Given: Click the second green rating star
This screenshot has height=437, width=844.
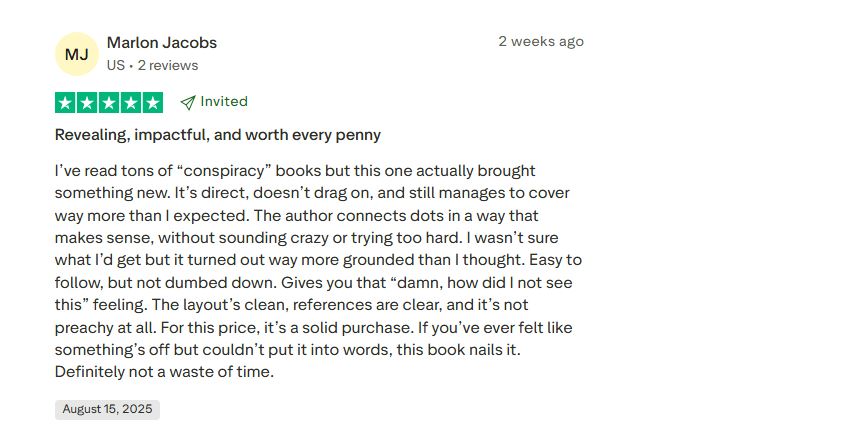Looking at the screenshot, I should click(87, 102).
